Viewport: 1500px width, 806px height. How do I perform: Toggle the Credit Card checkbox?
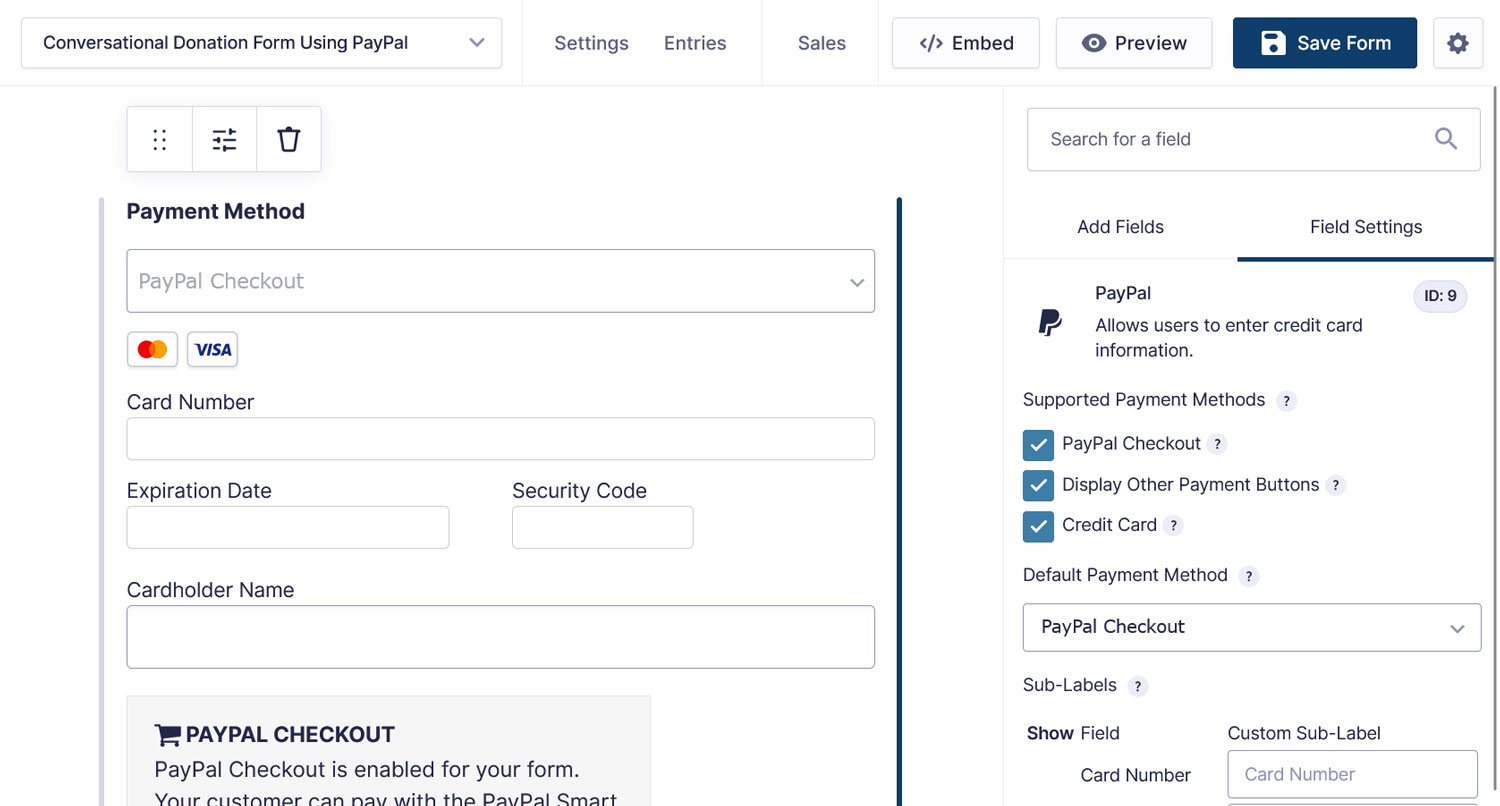point(1038,526)
